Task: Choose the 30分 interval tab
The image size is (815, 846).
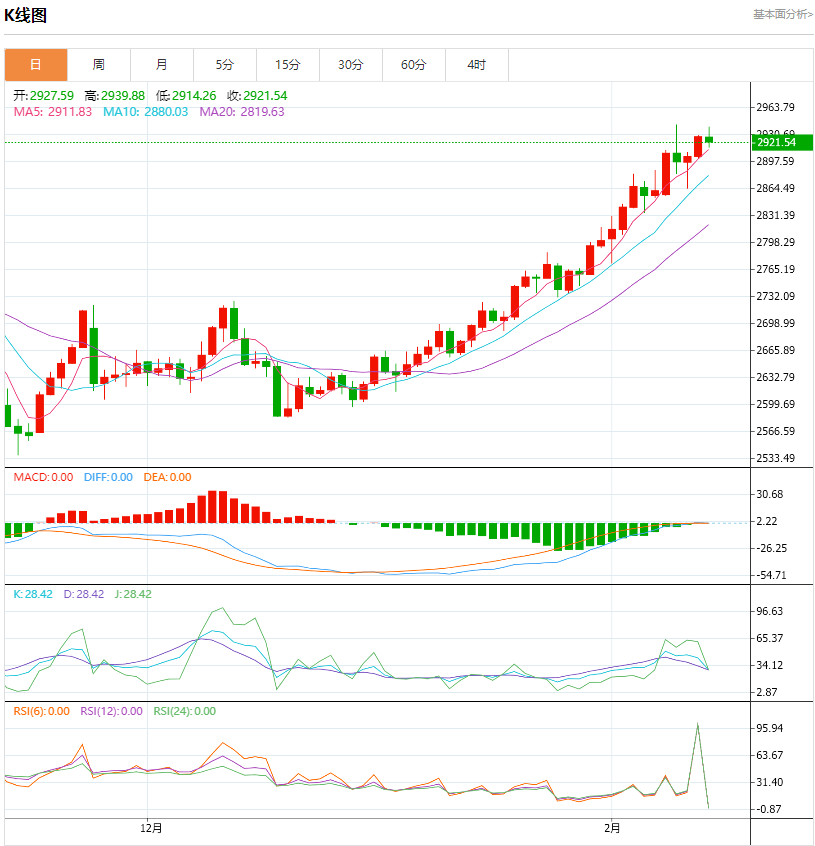Action: (x=351, y=65)
